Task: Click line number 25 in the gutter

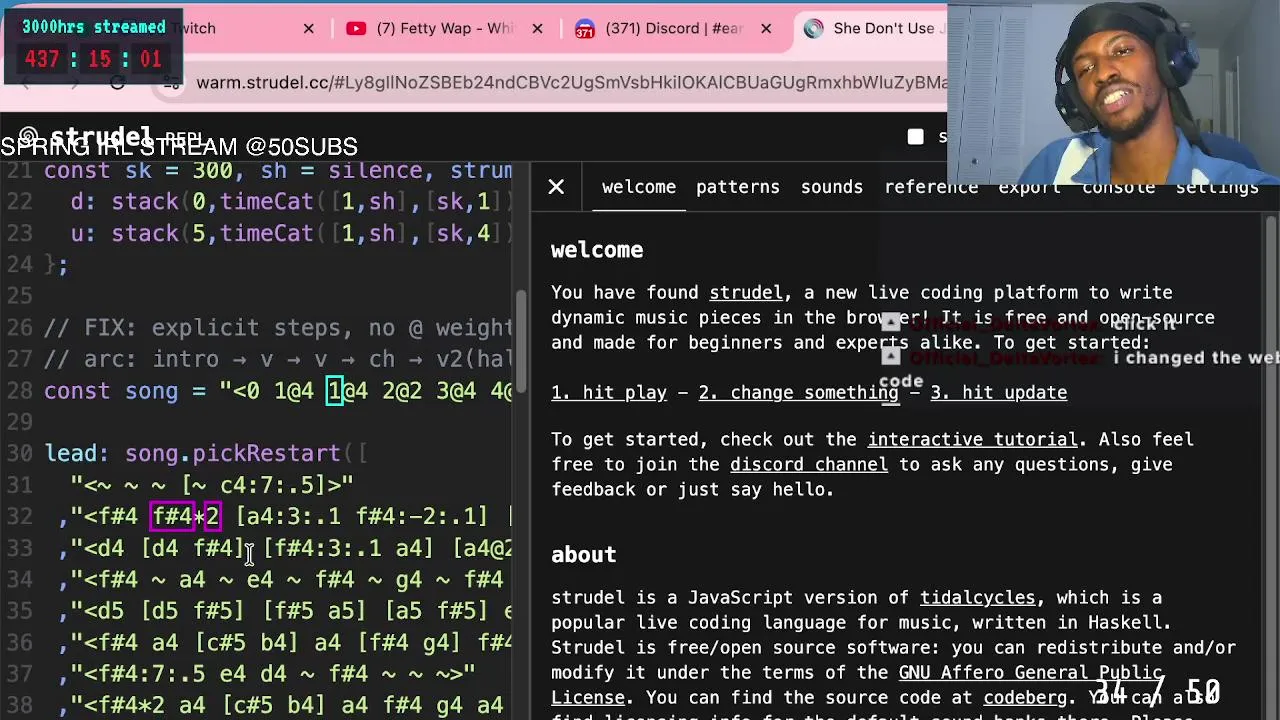Action: click(x=19, y=296)
